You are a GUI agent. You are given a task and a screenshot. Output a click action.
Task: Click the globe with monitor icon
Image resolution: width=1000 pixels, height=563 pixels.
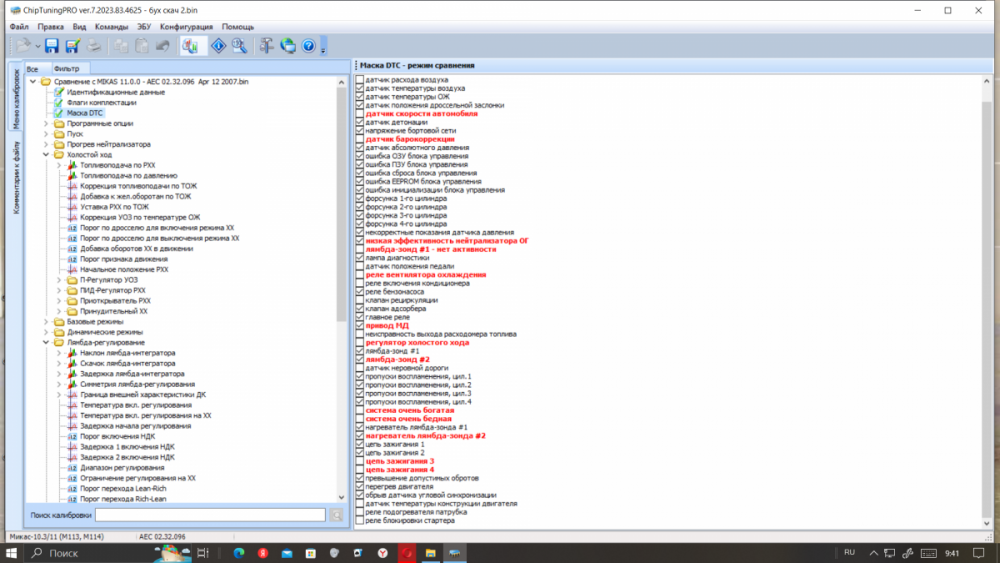[288, 46]
